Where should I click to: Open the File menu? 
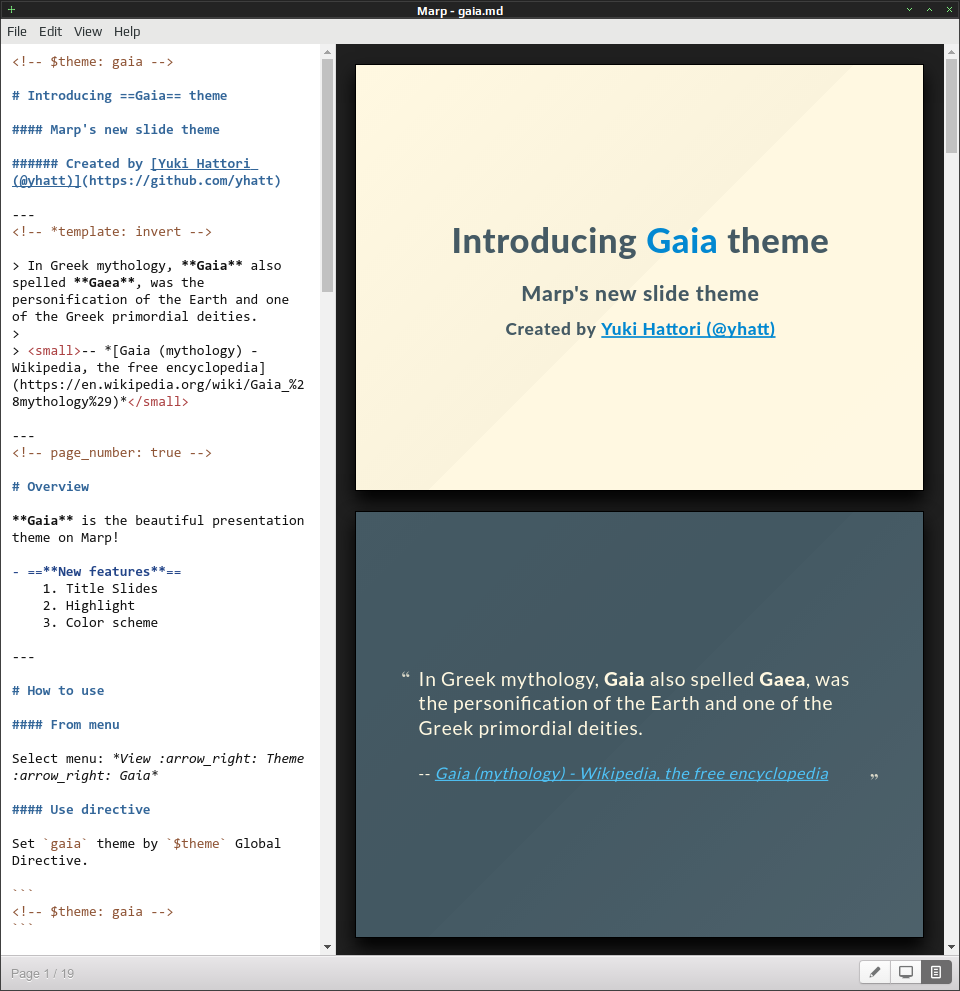[x=16, y=32]
